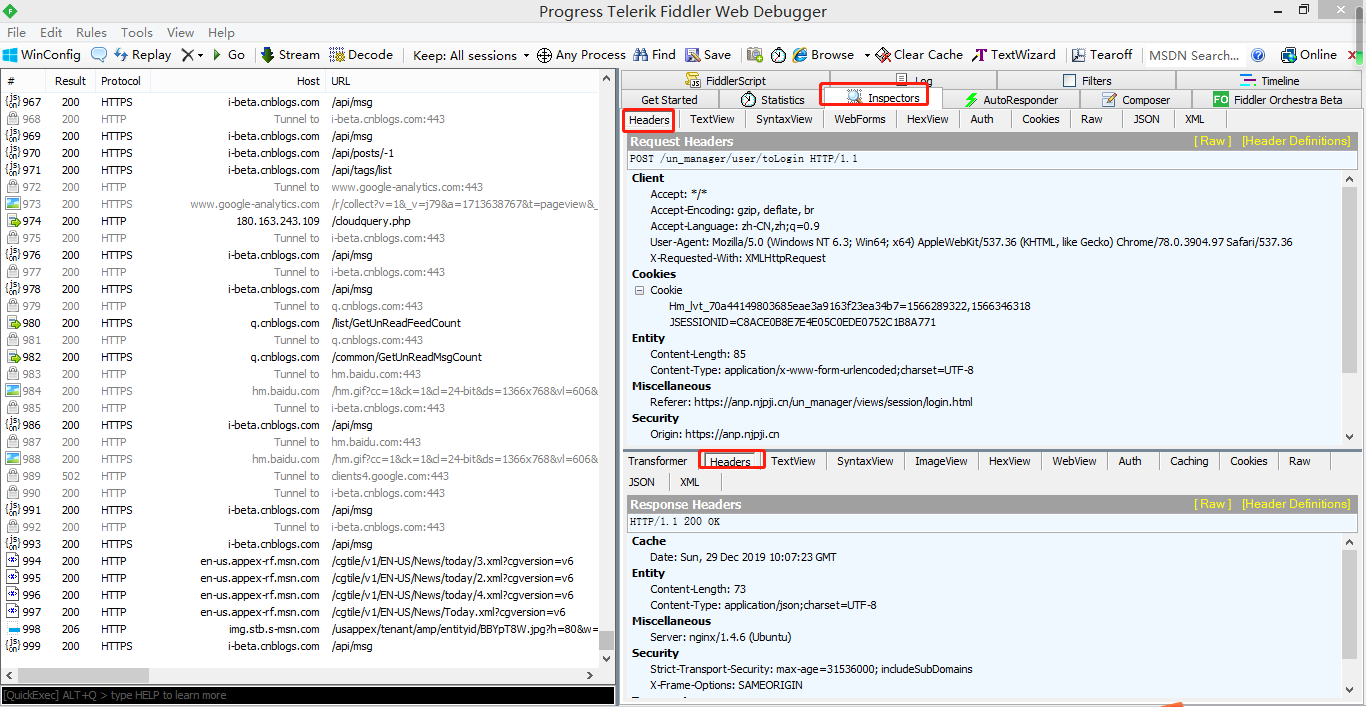Open Header Definitions for the response
The height and width of the screenshot is (707, 1366).
tap(1295, 503)
